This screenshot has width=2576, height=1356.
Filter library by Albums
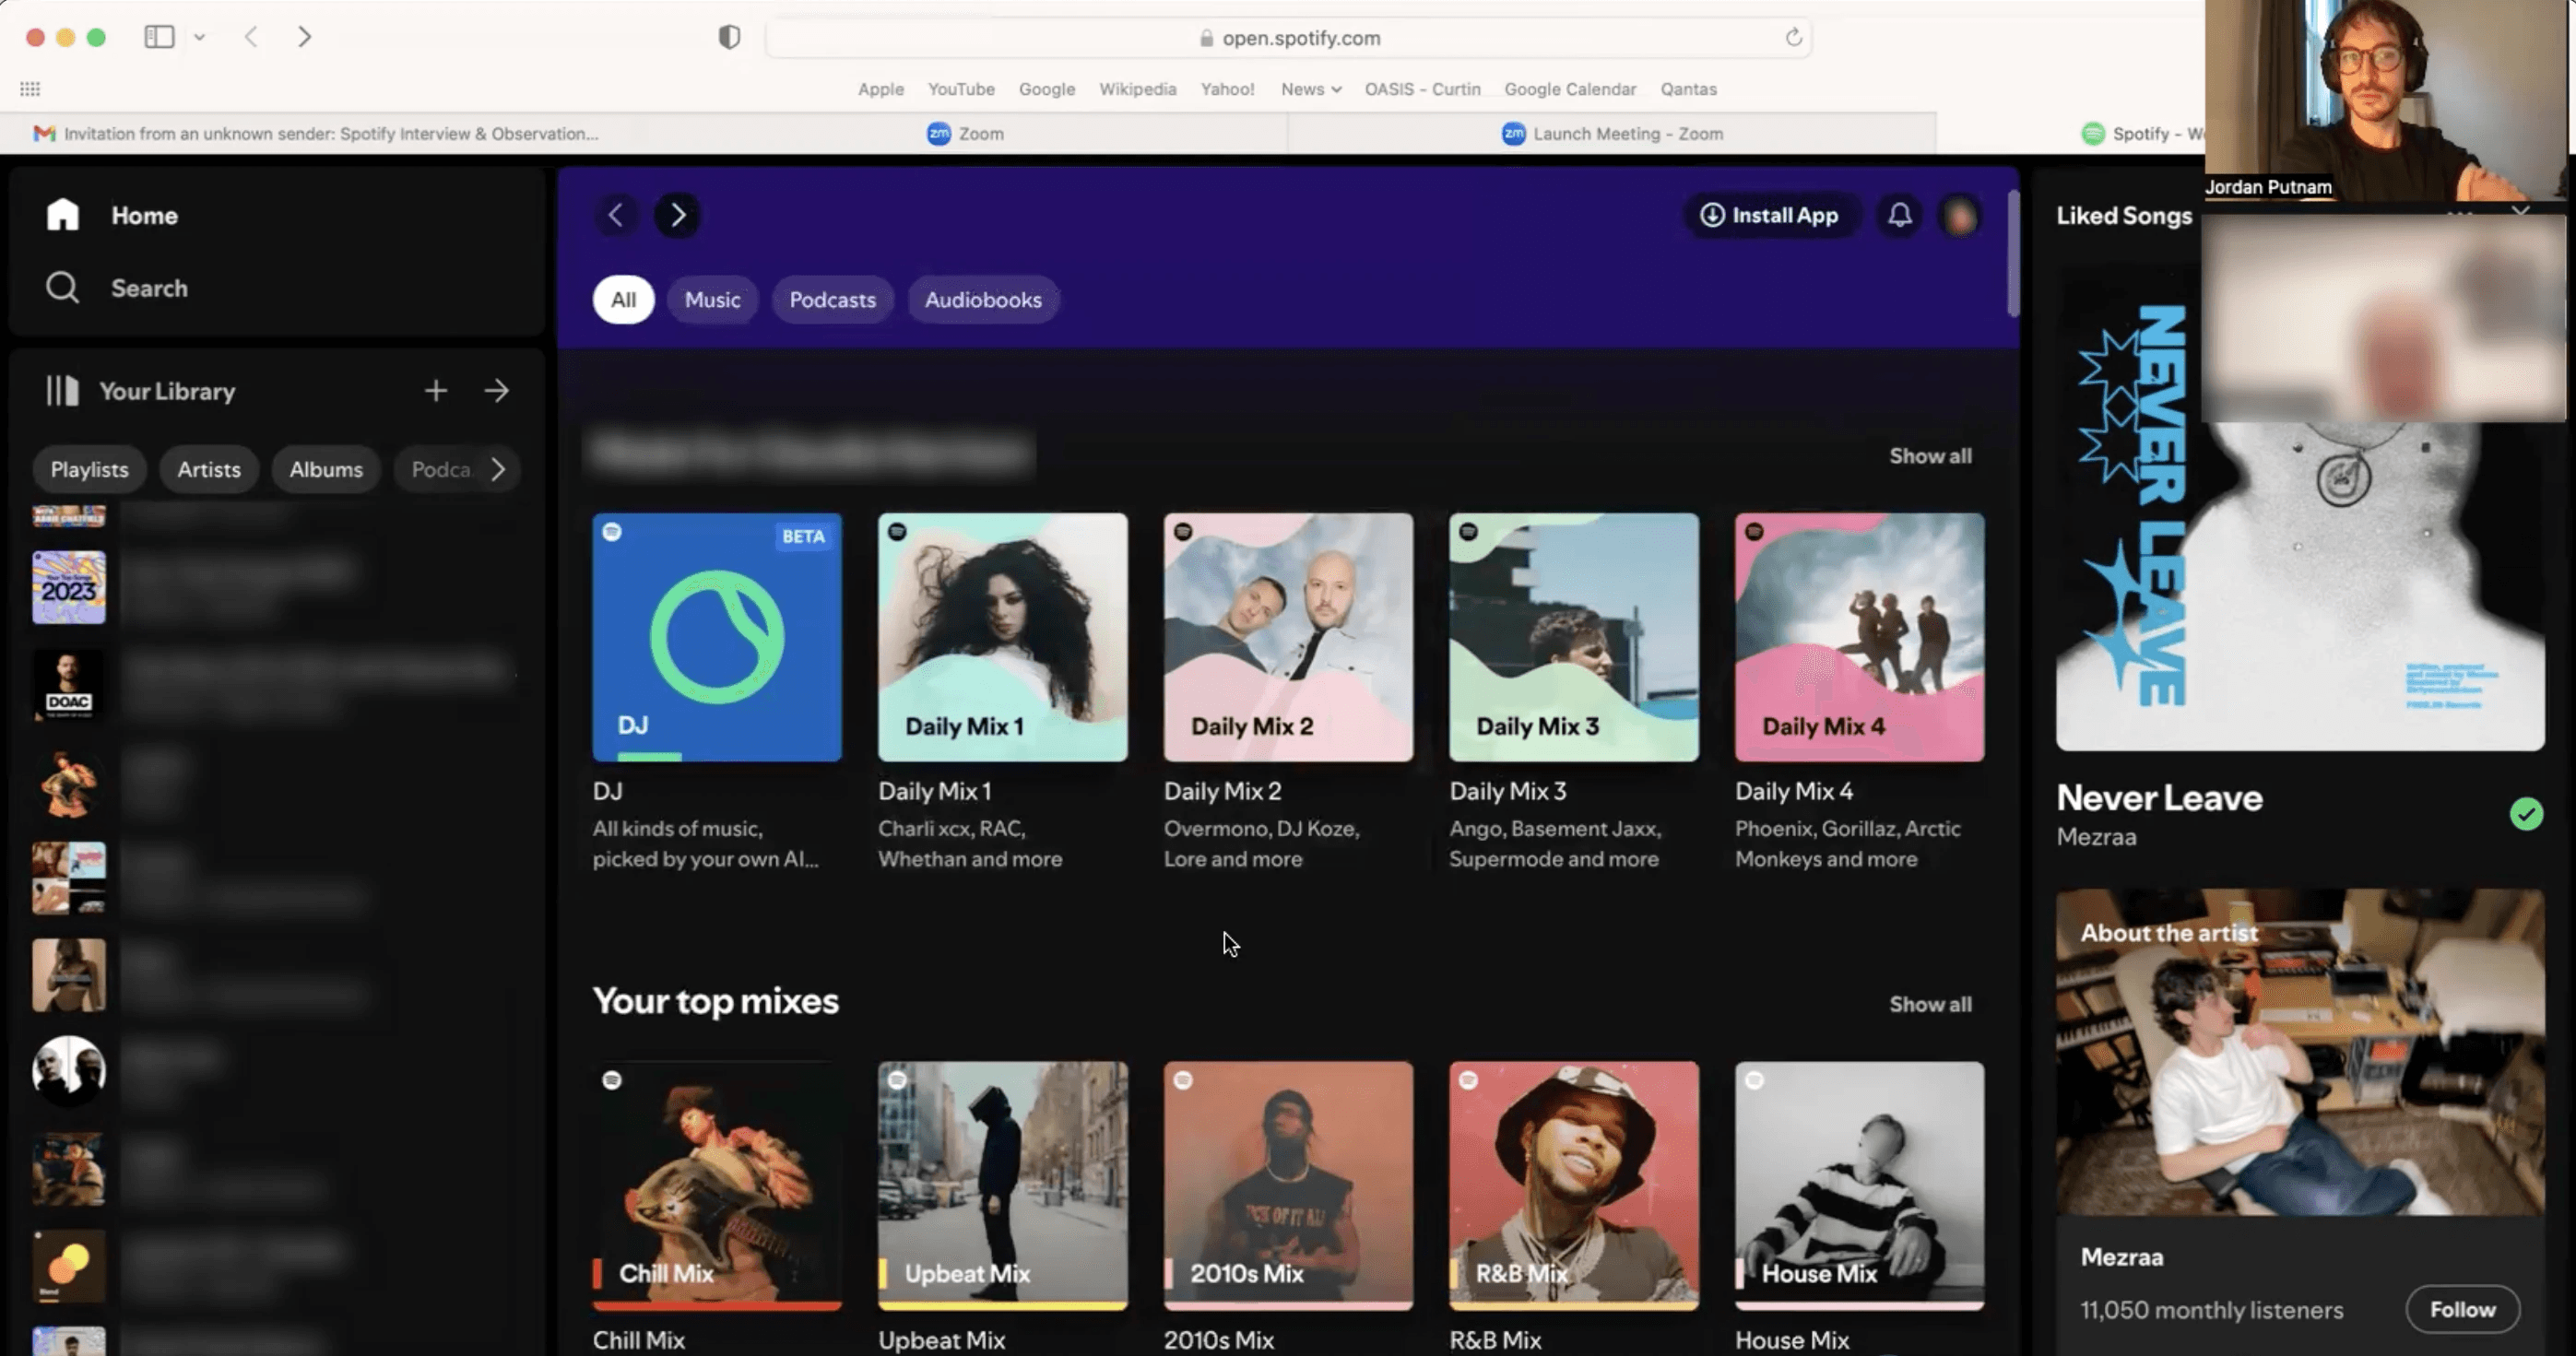[x=326, y=469]
